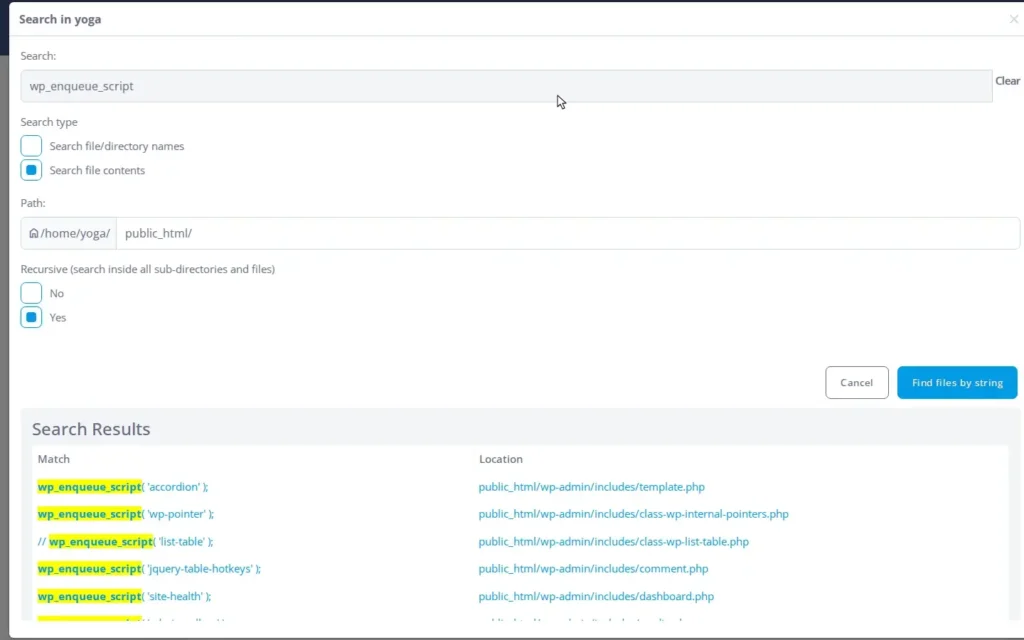Screen dimensions: 1024x640
Task: Click the 'jquery-table-hotkeys' match text
Action: (x=149, y=569)
